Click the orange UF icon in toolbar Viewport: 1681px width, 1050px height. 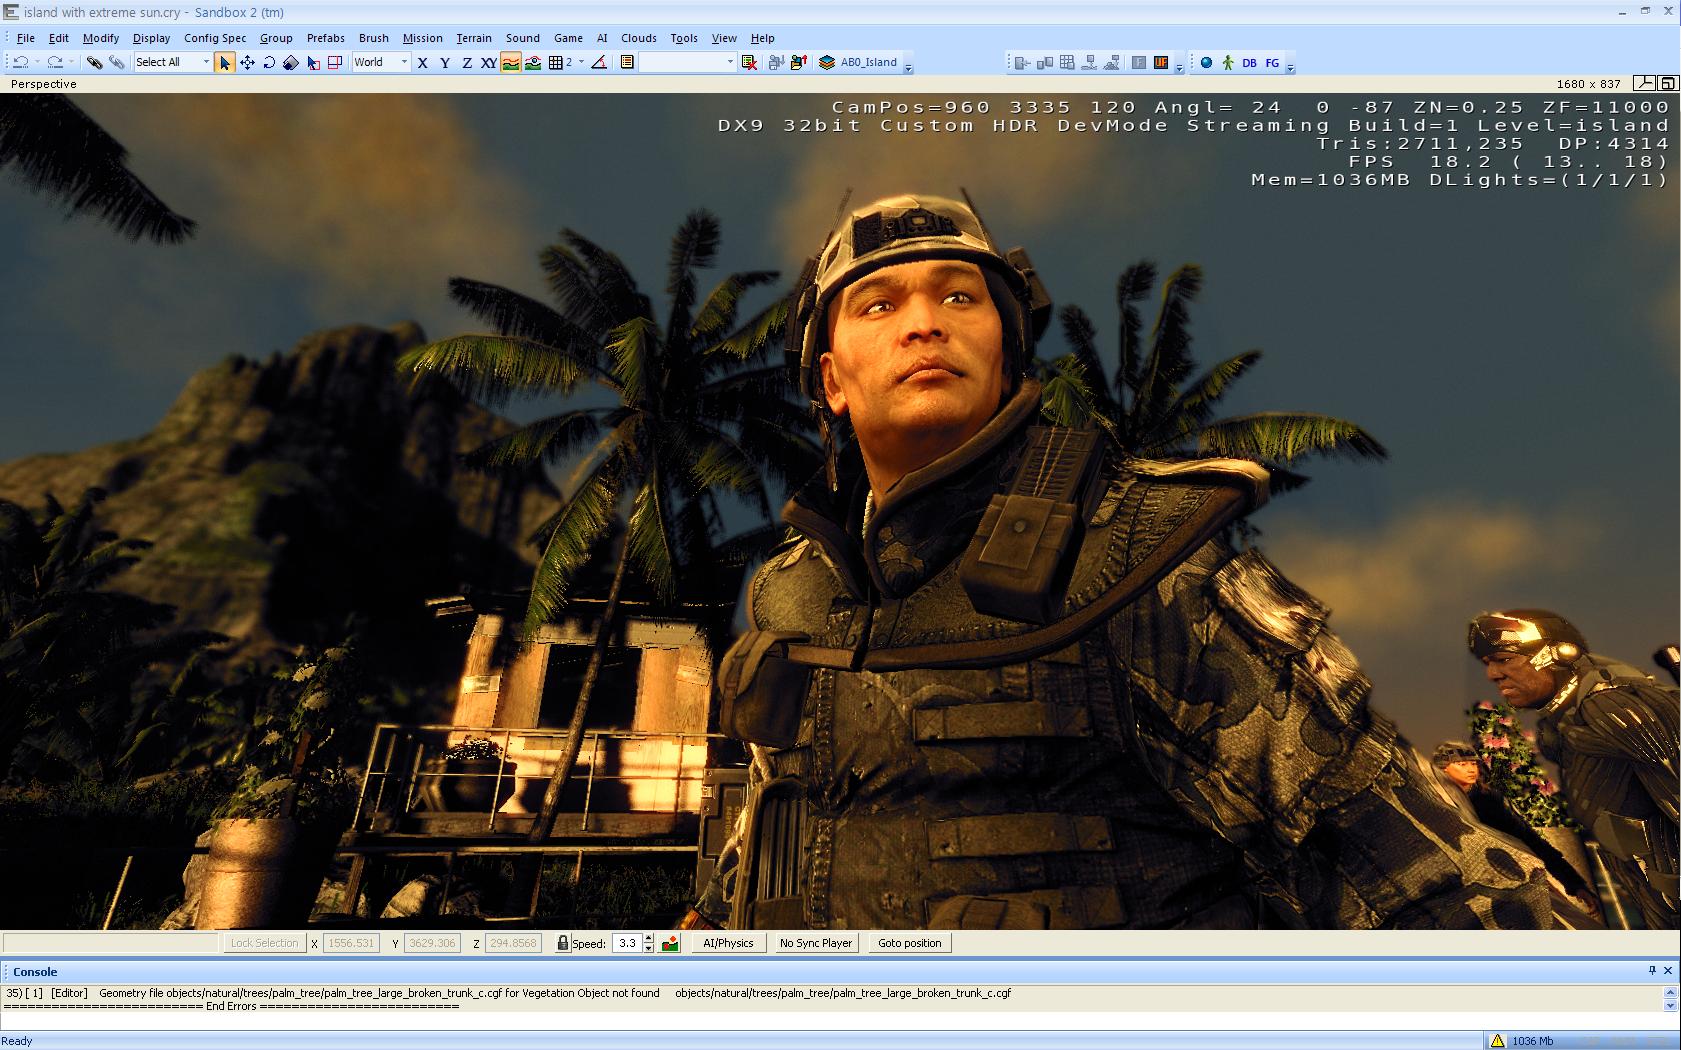(x=1161, y=62)
